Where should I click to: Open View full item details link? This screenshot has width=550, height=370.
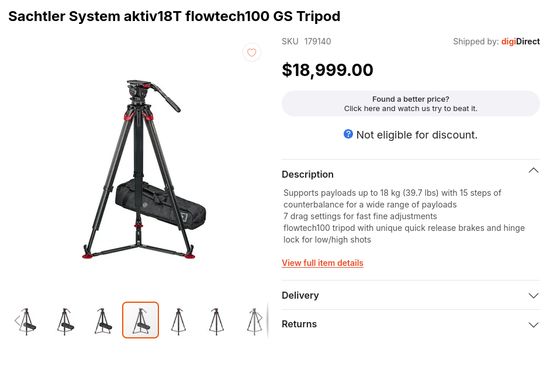pyautogui.click(x=322, y=263)
